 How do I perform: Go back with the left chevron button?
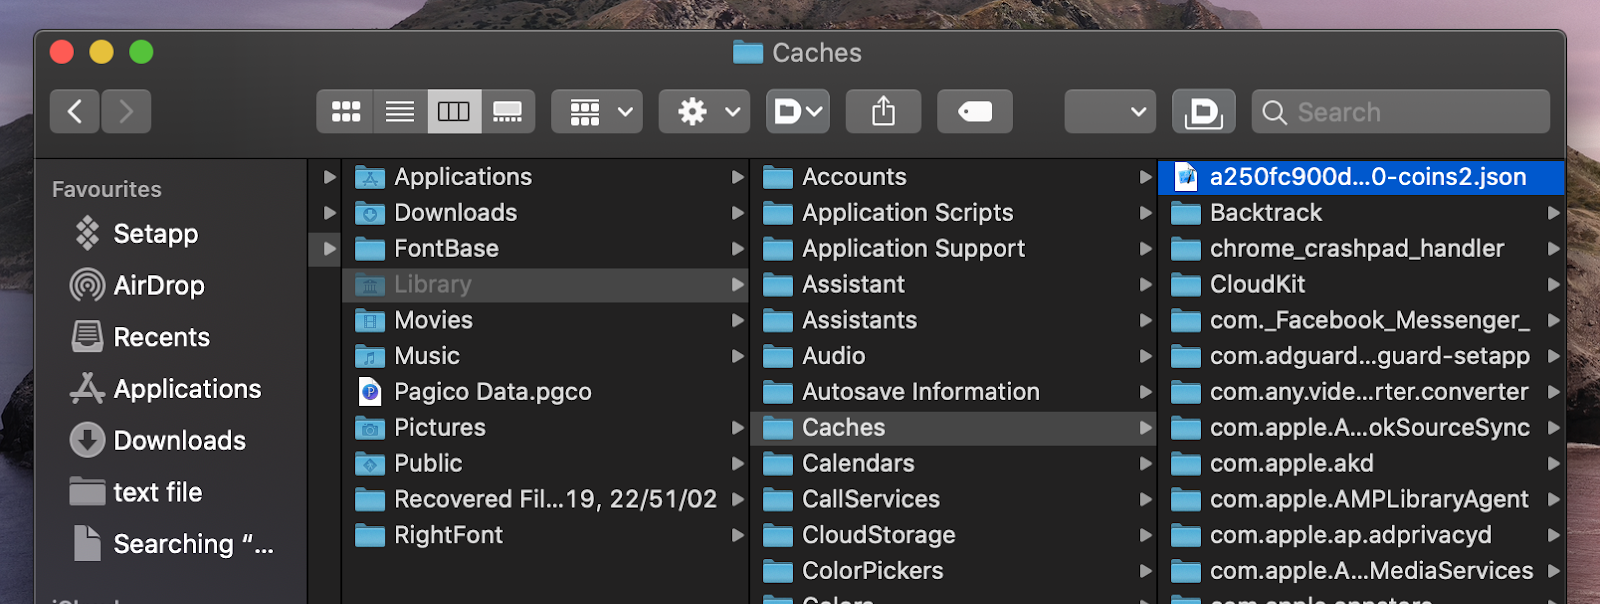tap(75, 111)
